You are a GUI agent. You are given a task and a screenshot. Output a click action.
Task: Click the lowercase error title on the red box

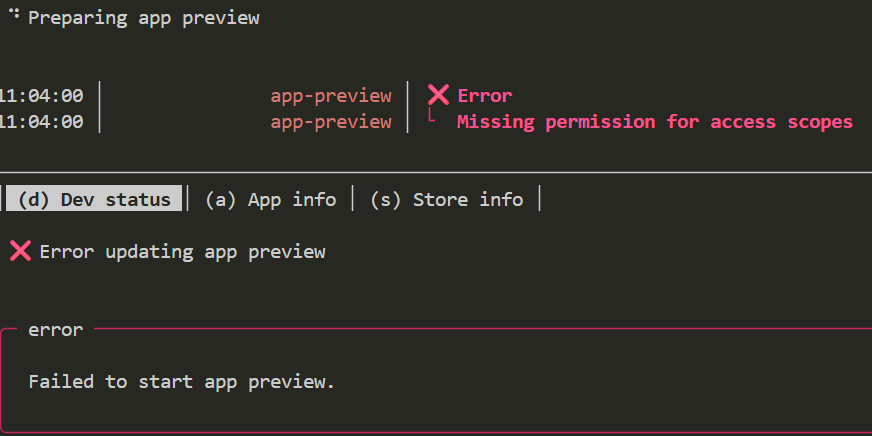(56, 328)
